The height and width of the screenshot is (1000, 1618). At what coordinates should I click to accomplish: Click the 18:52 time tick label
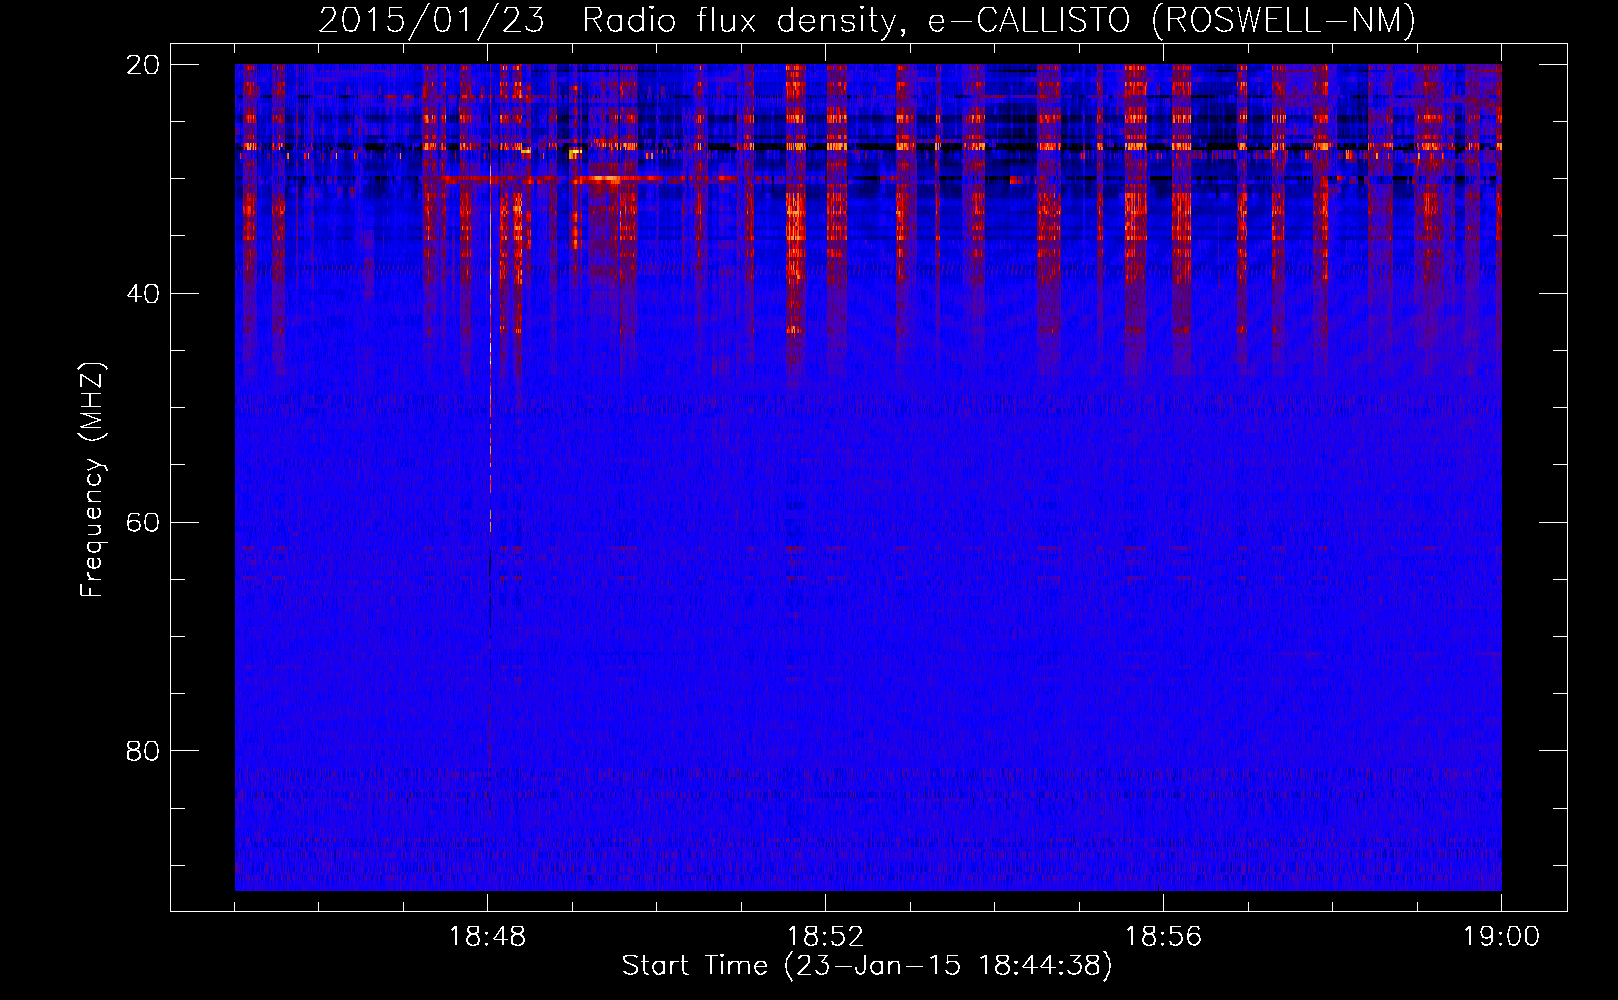[x=825, y=937]
